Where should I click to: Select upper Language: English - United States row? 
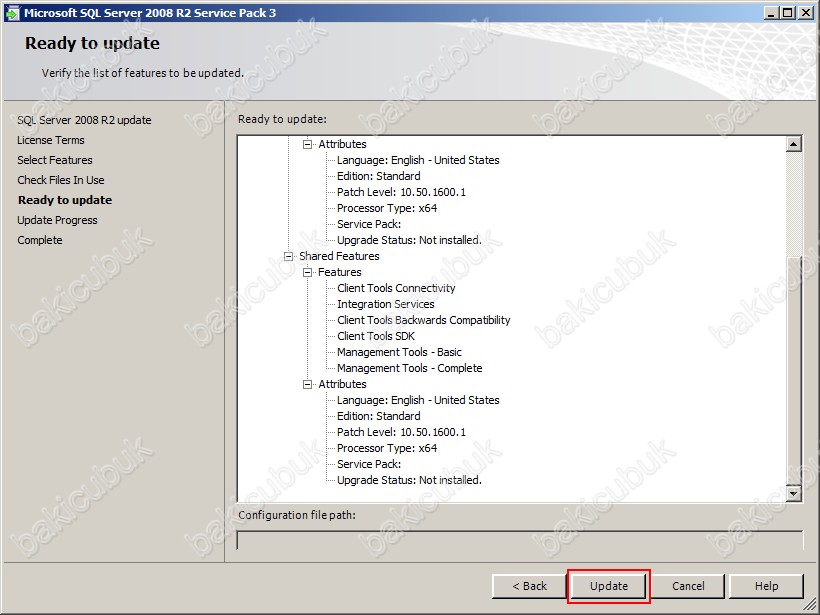point(418,160)
